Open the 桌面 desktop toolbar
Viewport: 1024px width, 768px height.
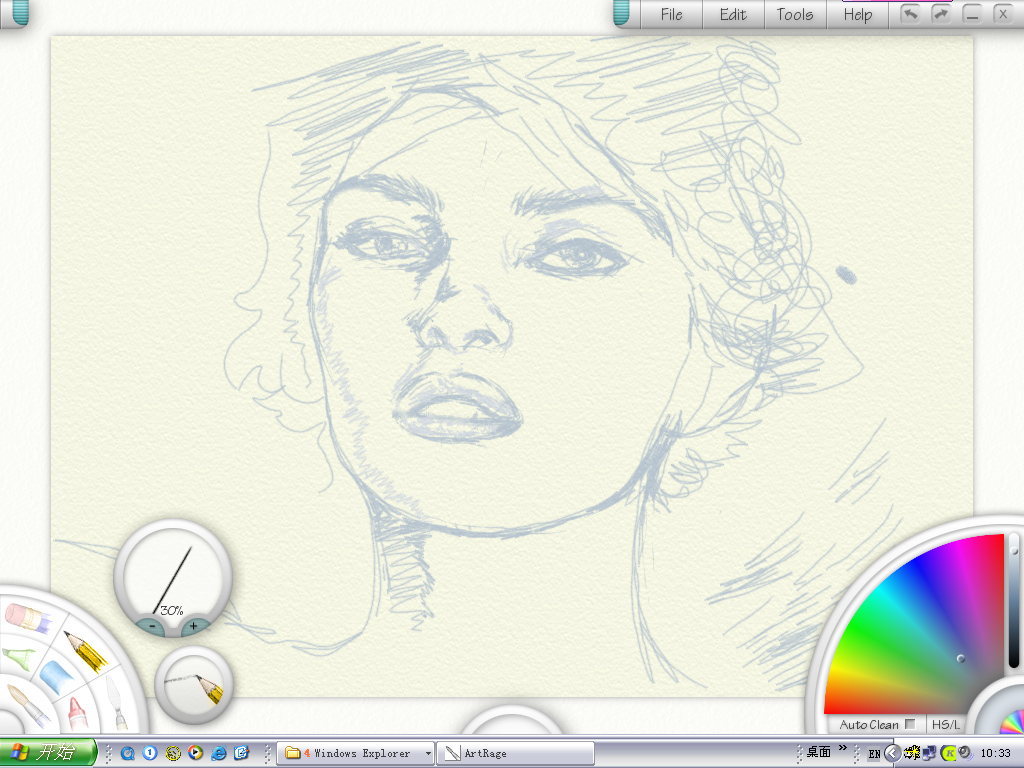818,752
